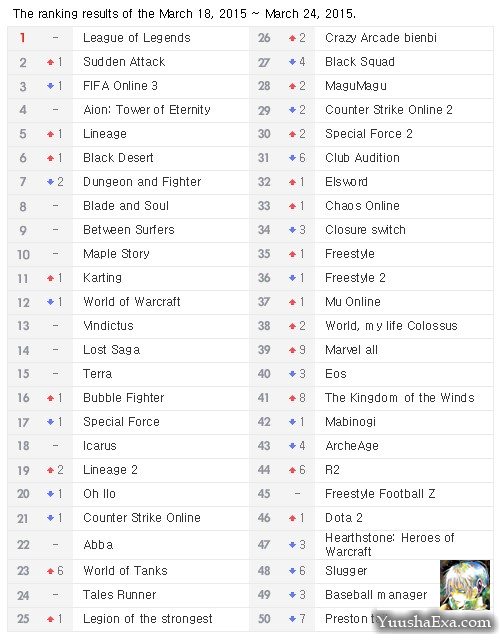Click the blue down arrow beside Dungeon and Fighter
Screen dimensions: 500x640
pyautogui.click(x=51, y=182)
